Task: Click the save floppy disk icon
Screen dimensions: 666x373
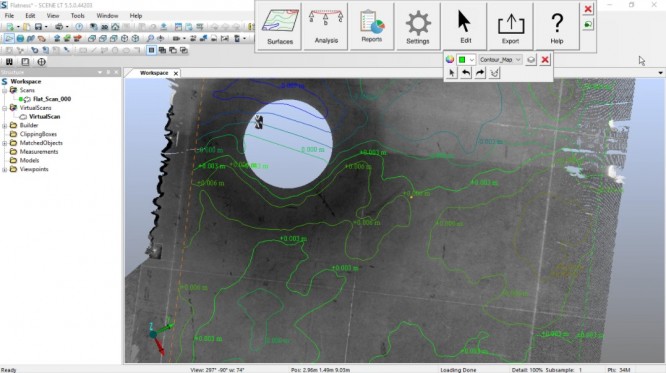Action: coord(38,27)
